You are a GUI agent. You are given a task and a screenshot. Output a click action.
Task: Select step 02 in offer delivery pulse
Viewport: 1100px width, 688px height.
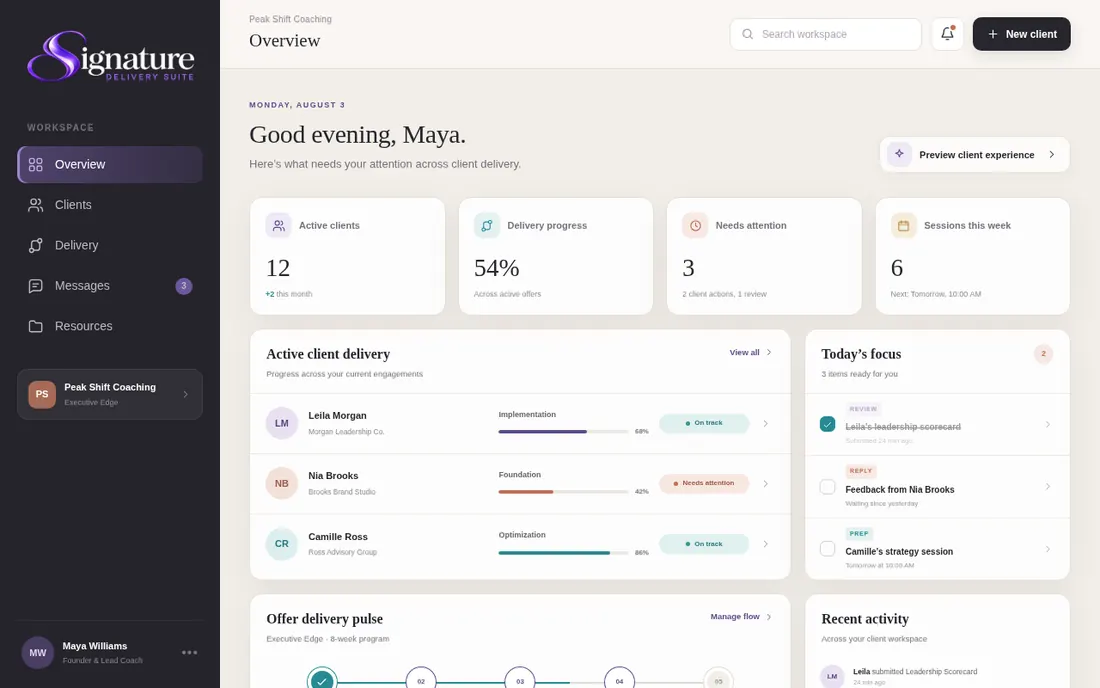pos(421,681)
